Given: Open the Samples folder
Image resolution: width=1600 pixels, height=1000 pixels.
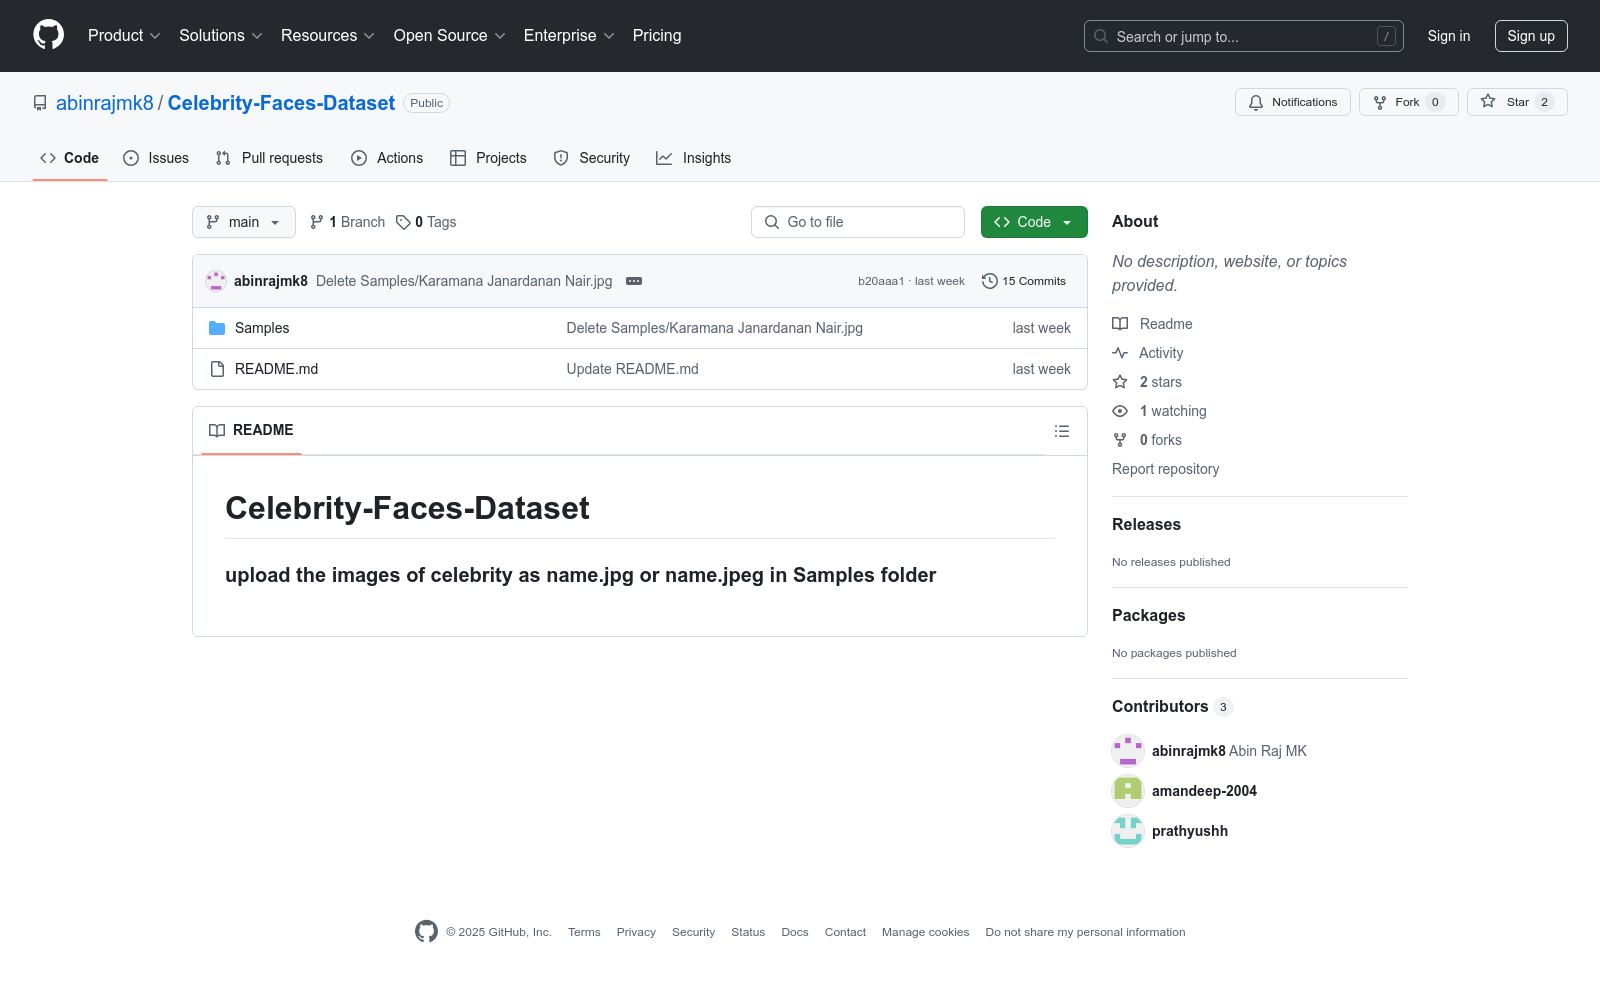Looking at the screenshot, I should [262, 328].
